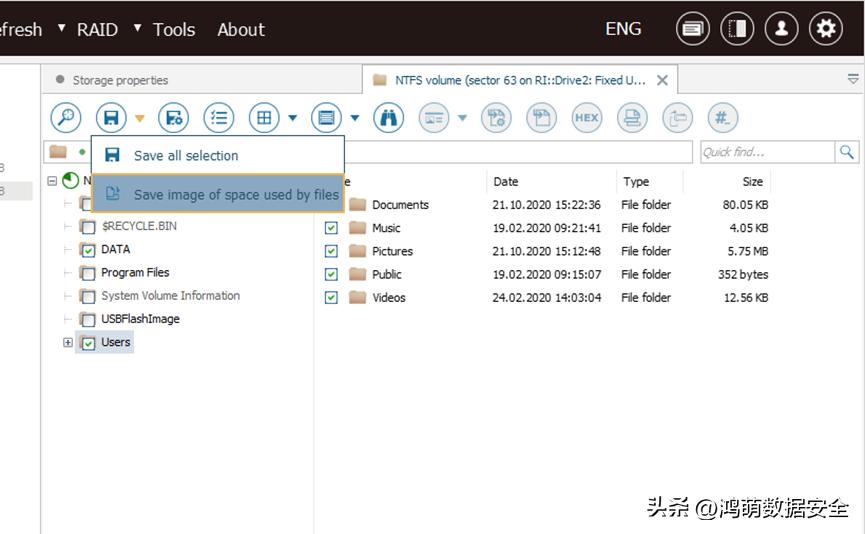
Task: Uncheck the DATA folder checkbox
Action: click(88, 250)
